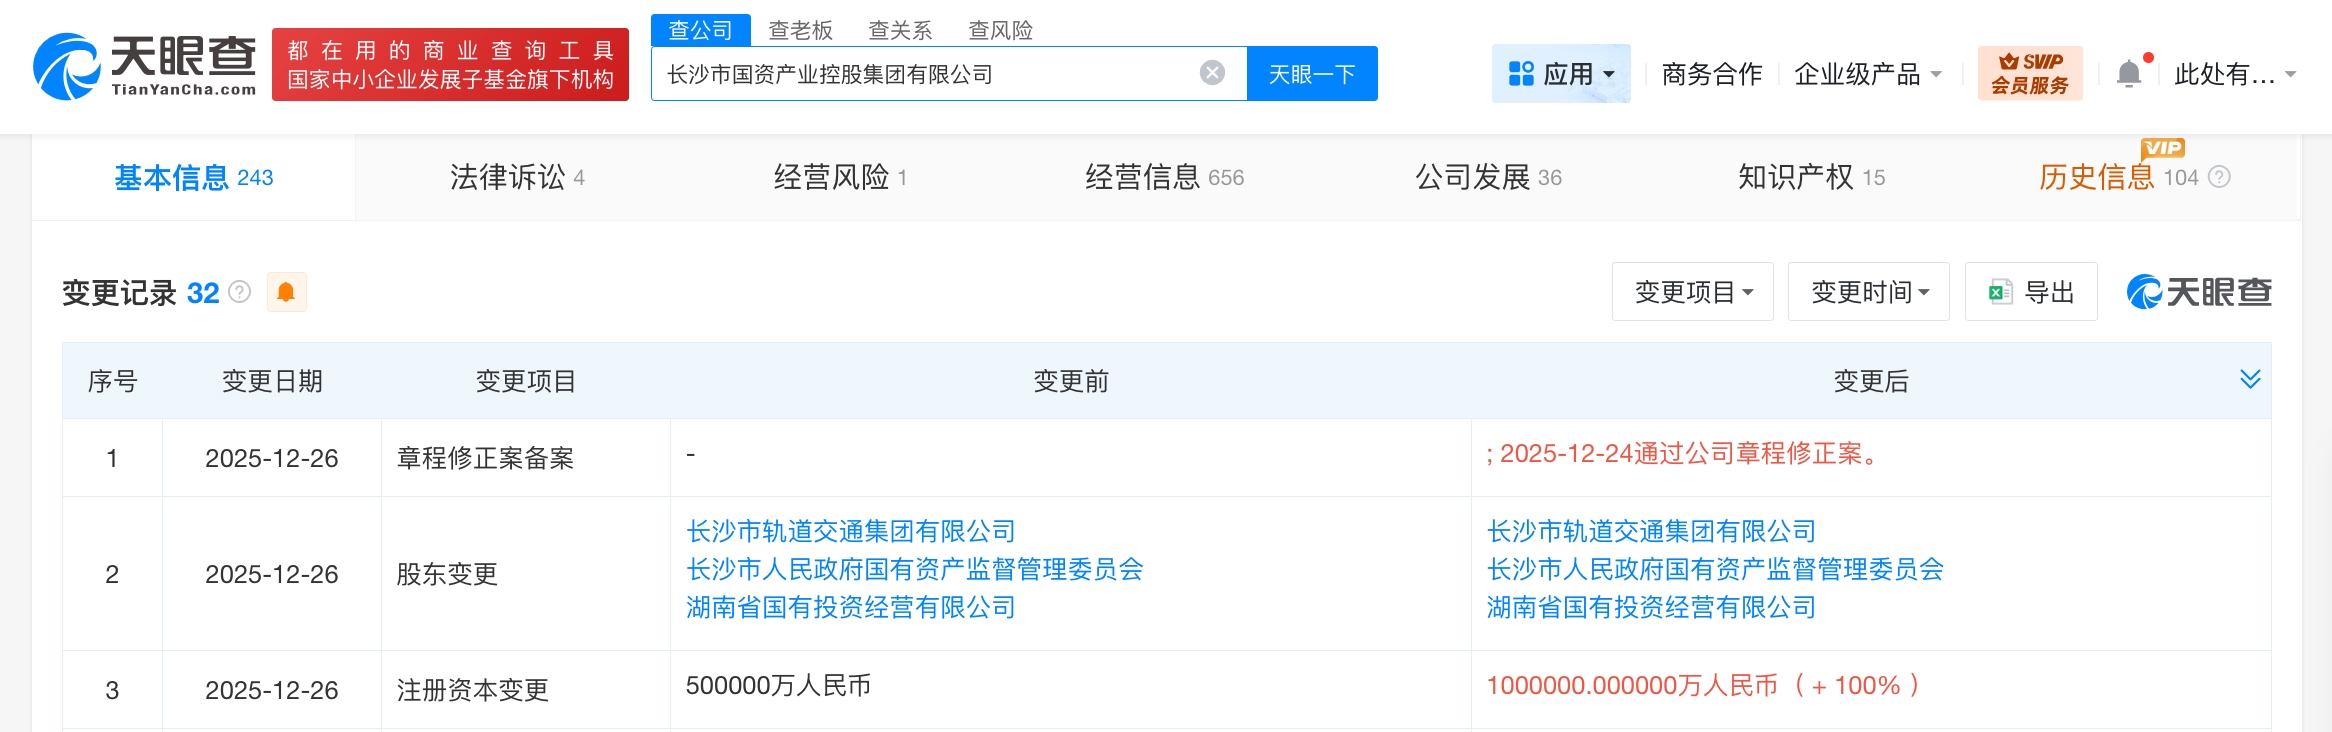The height and width of the screenshot is (732, 2332).
Task: Select the 查老板 search mode
Action: click(x=800, y=30)
